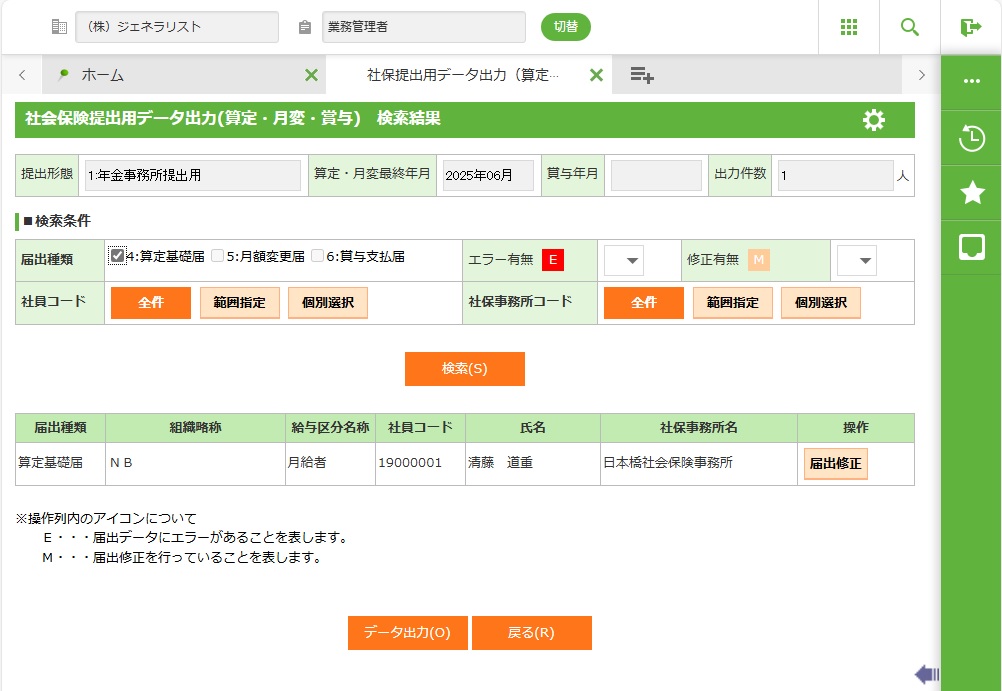
Task: Open history clock icon in sidebar
Action: [971, 139]
